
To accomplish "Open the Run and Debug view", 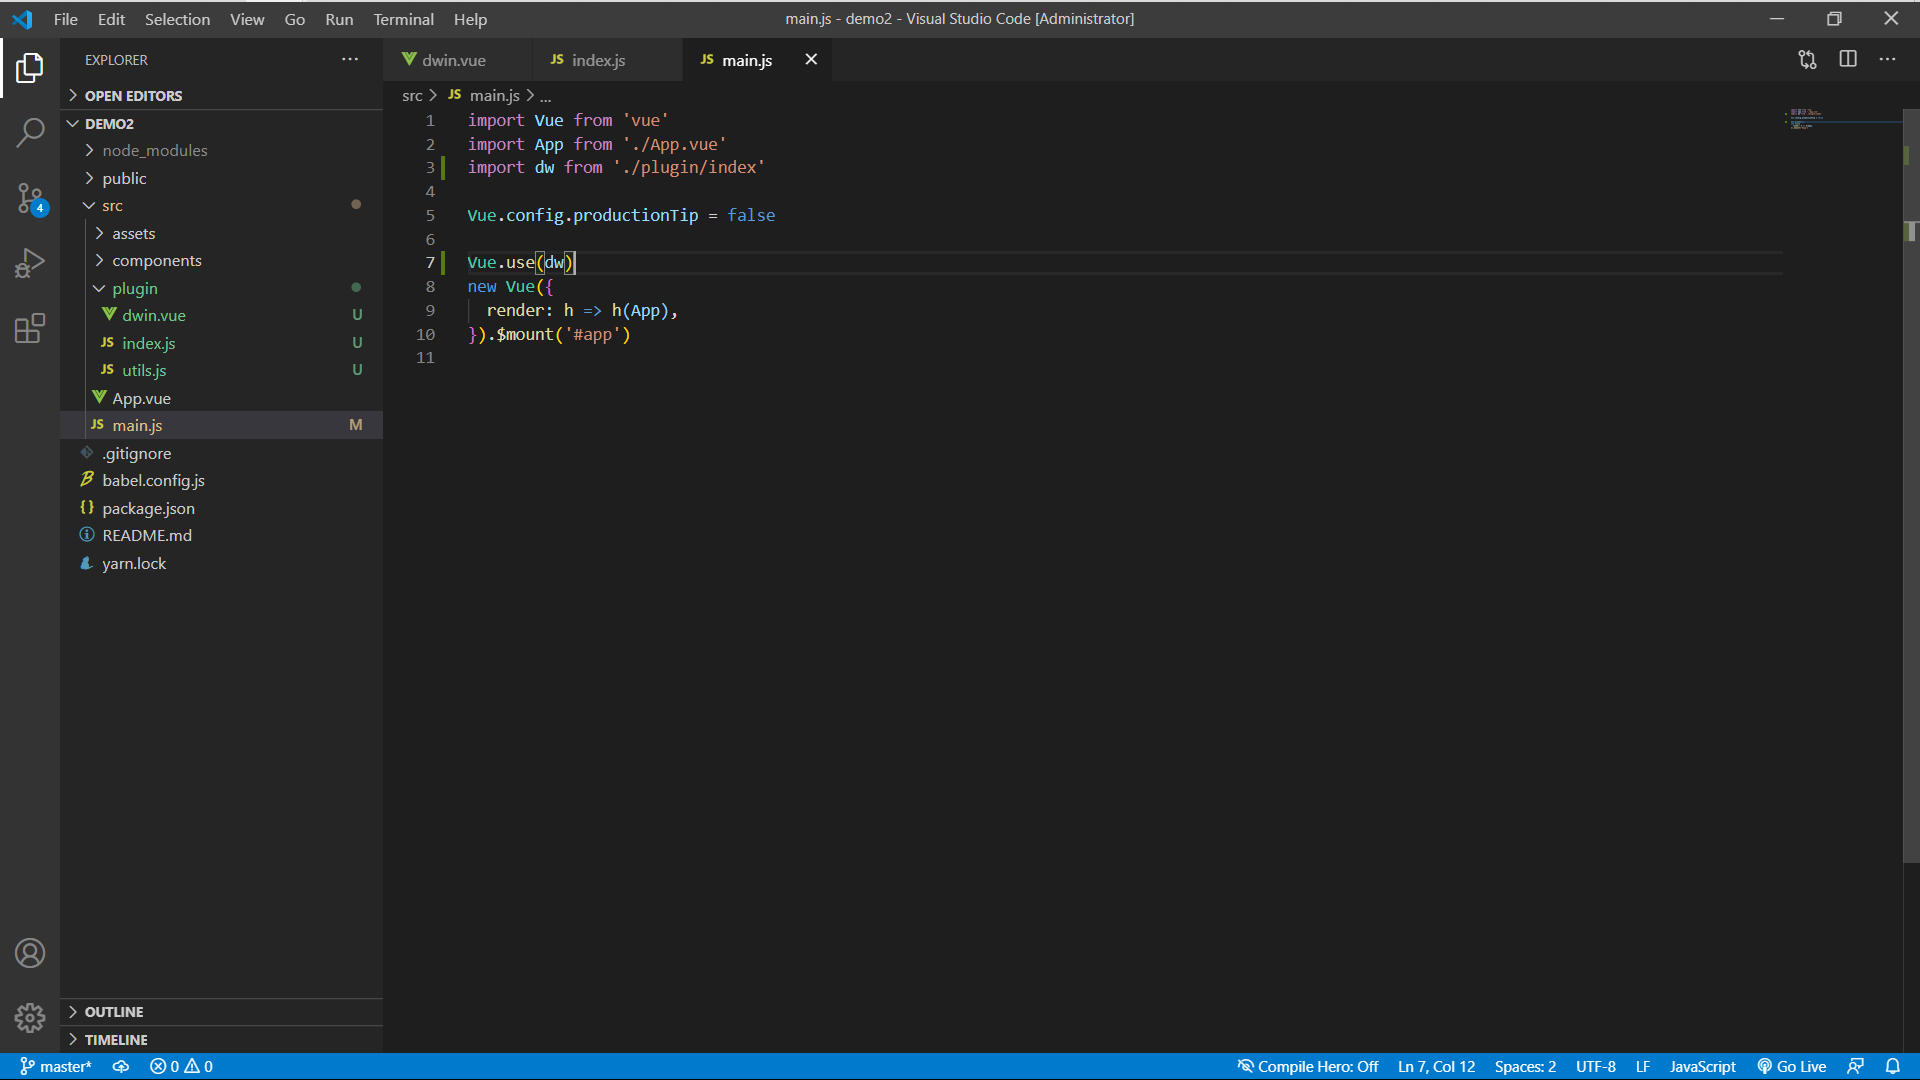I will pos(30,263).
